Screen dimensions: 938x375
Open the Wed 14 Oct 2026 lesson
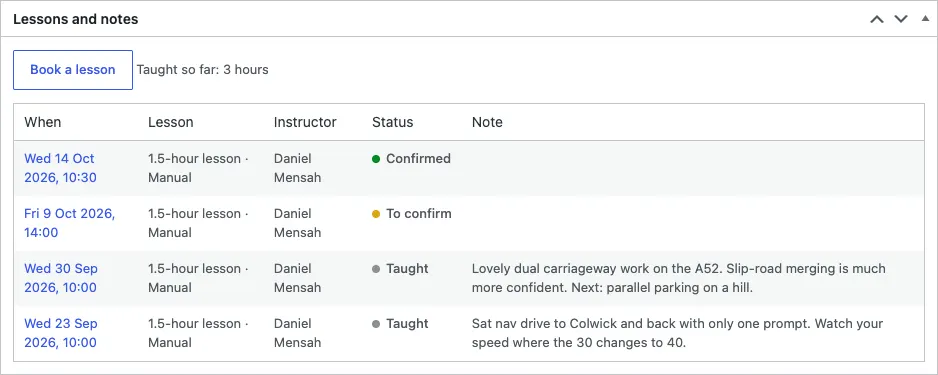(x=60, y=168)
